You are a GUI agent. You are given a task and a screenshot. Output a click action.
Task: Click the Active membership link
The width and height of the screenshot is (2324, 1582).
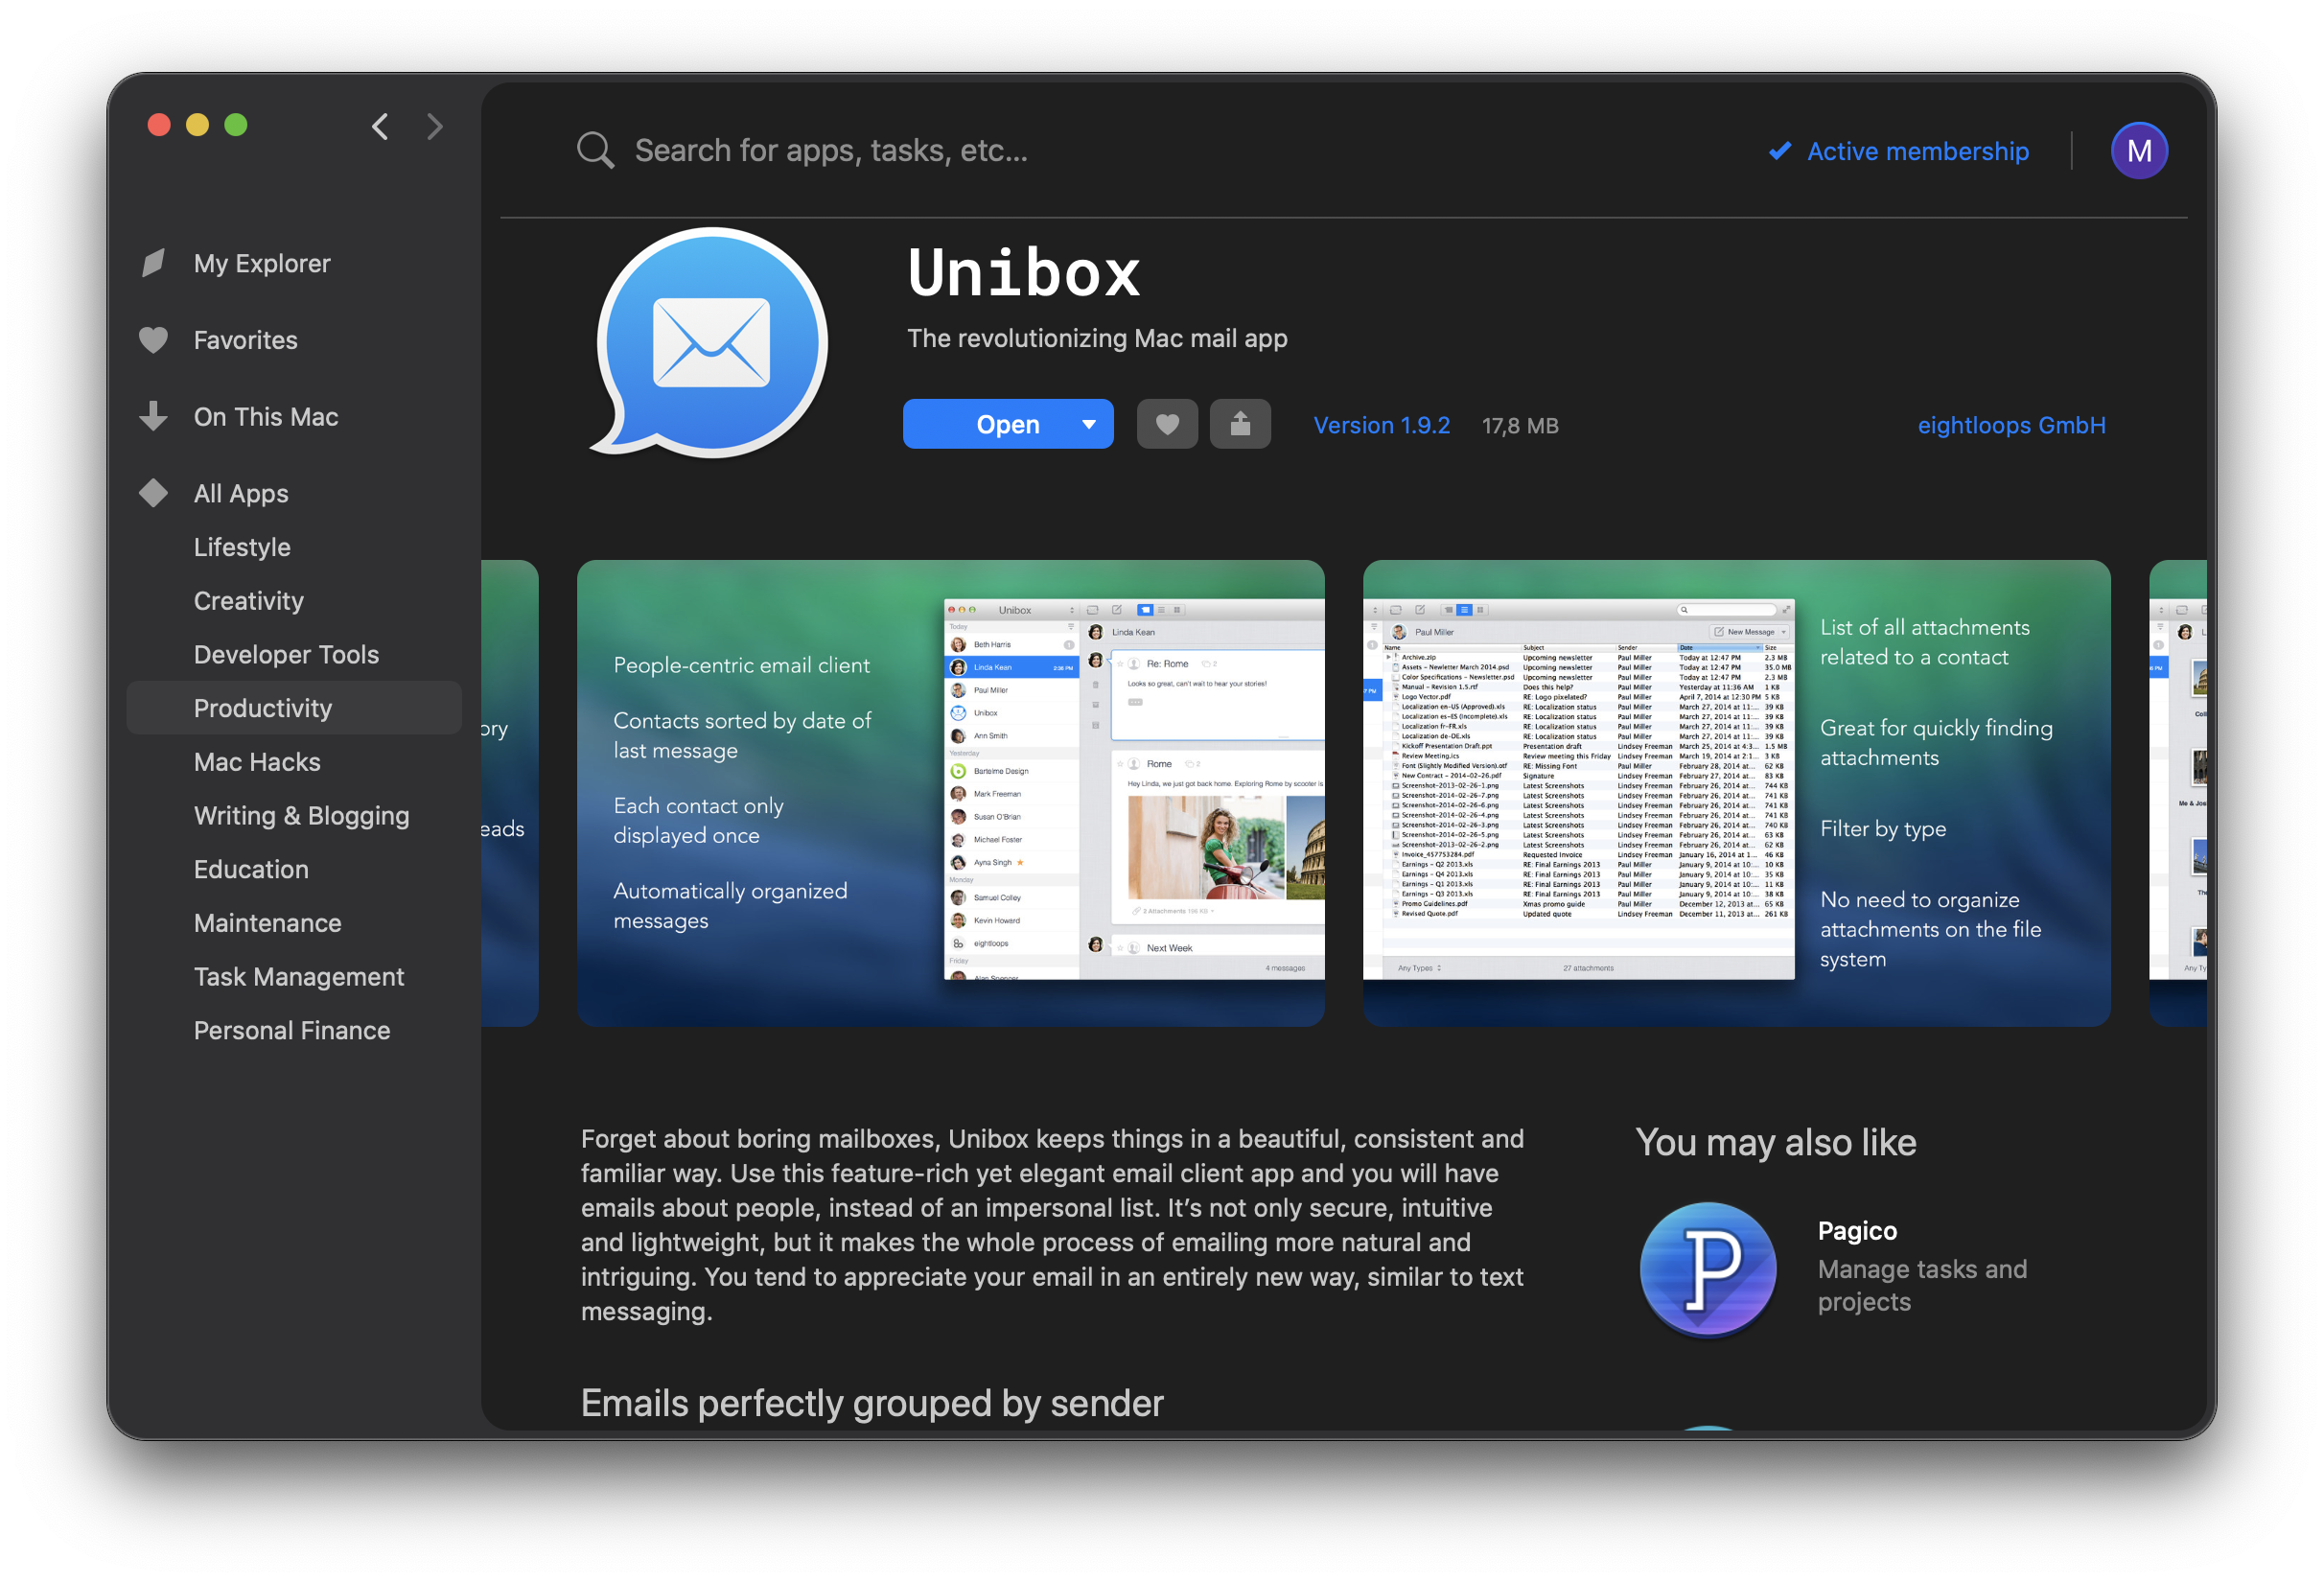1917,151
